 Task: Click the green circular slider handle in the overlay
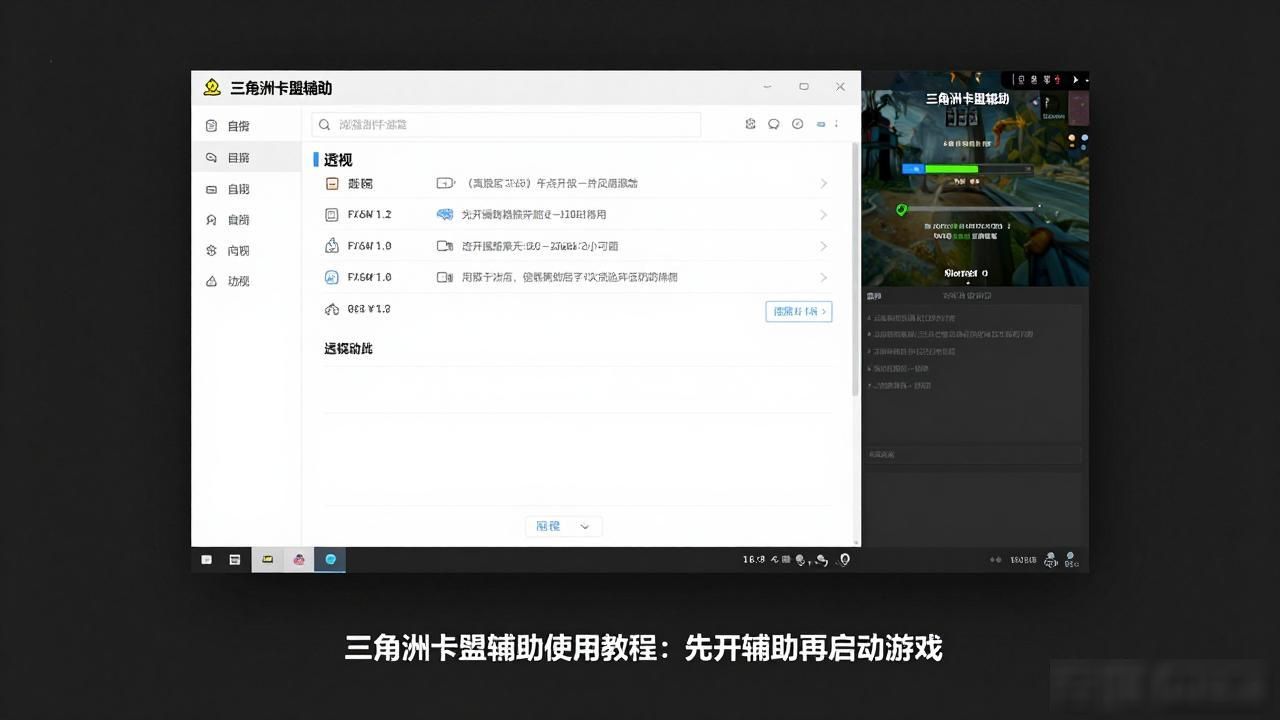point(901,210)
